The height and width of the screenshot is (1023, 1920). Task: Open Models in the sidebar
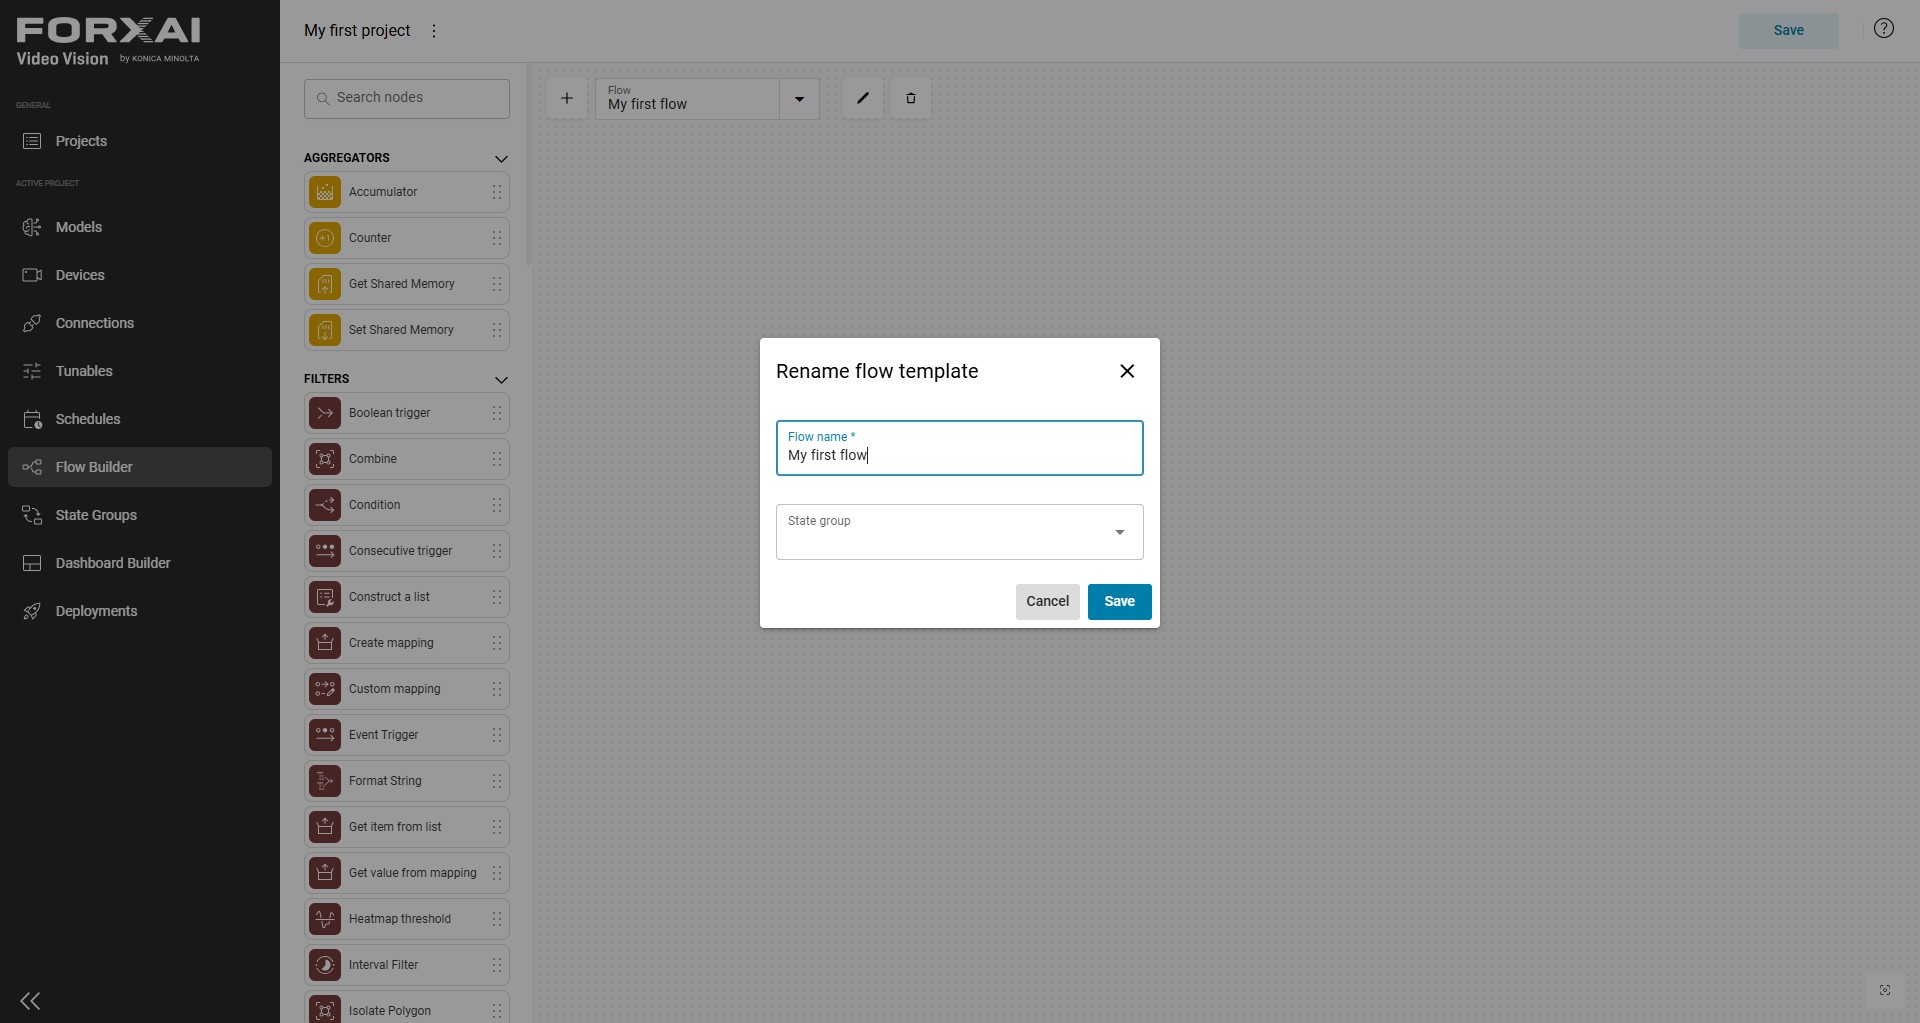point(139,227)
